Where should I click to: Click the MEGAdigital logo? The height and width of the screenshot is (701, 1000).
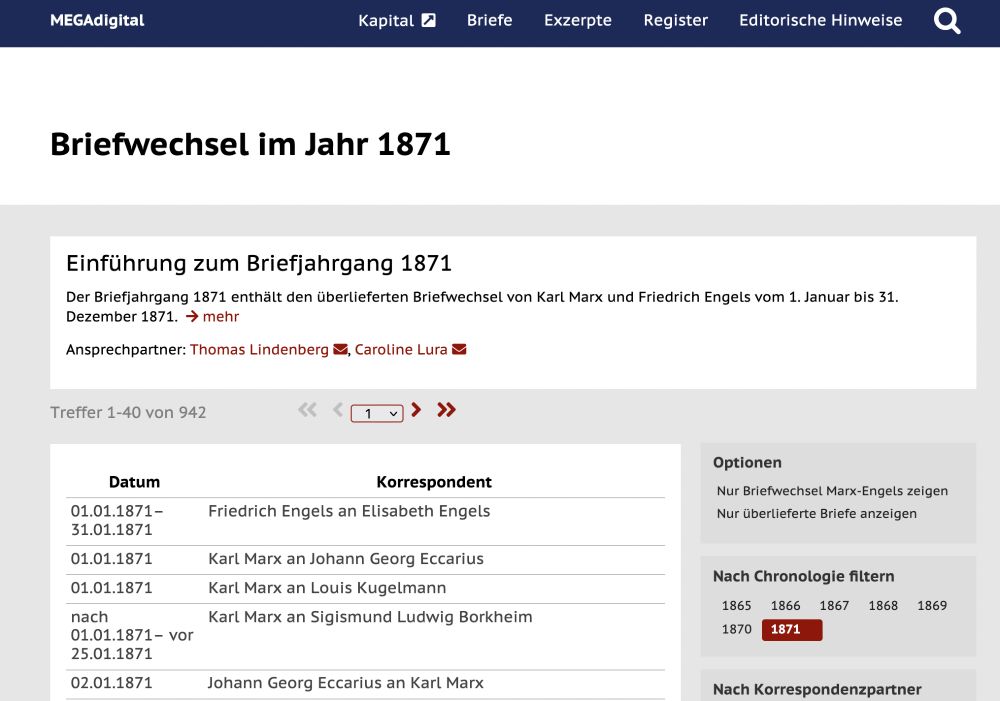(97, 20)
